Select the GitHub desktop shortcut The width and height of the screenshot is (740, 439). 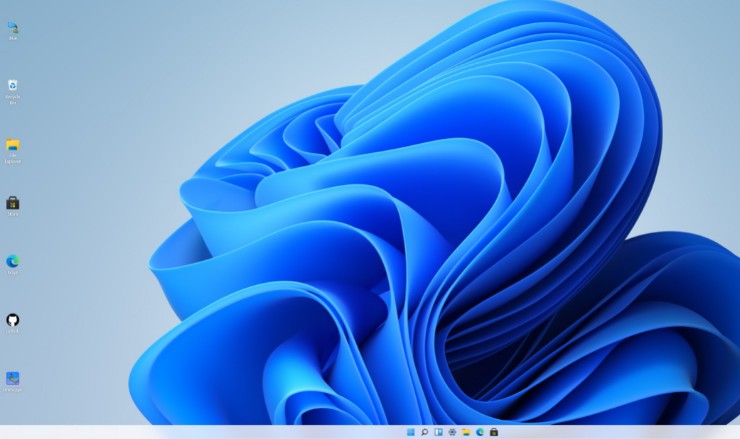pyautogui.click(x=13, y=323)
